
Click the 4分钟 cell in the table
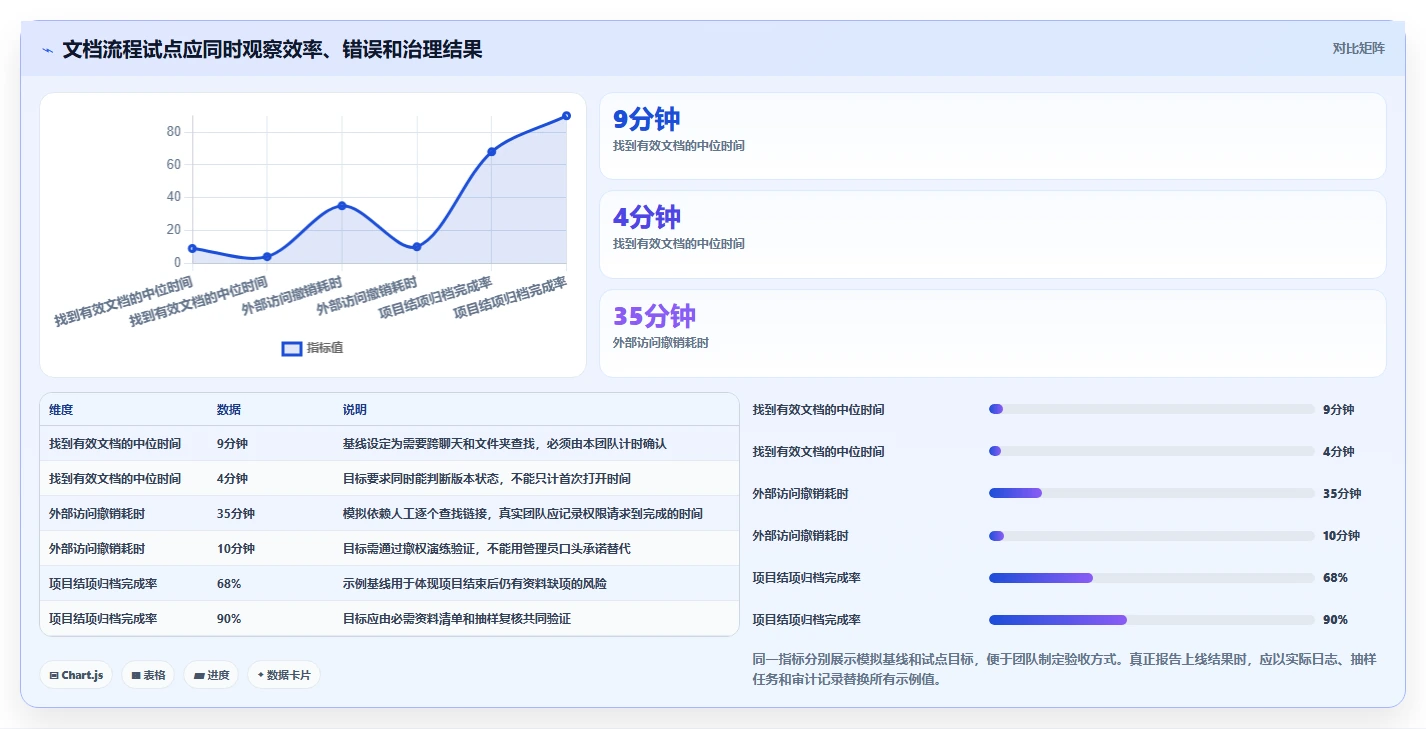[x=232, y=479]
